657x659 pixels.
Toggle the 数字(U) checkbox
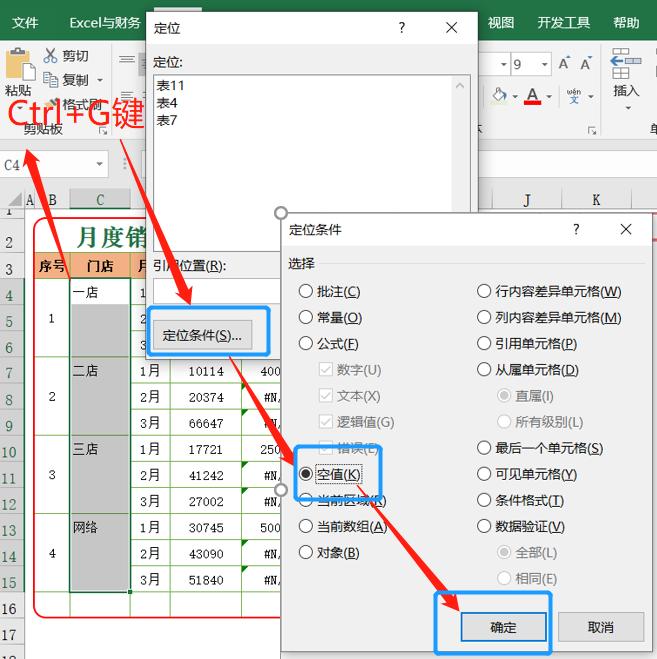coord(326,369)
